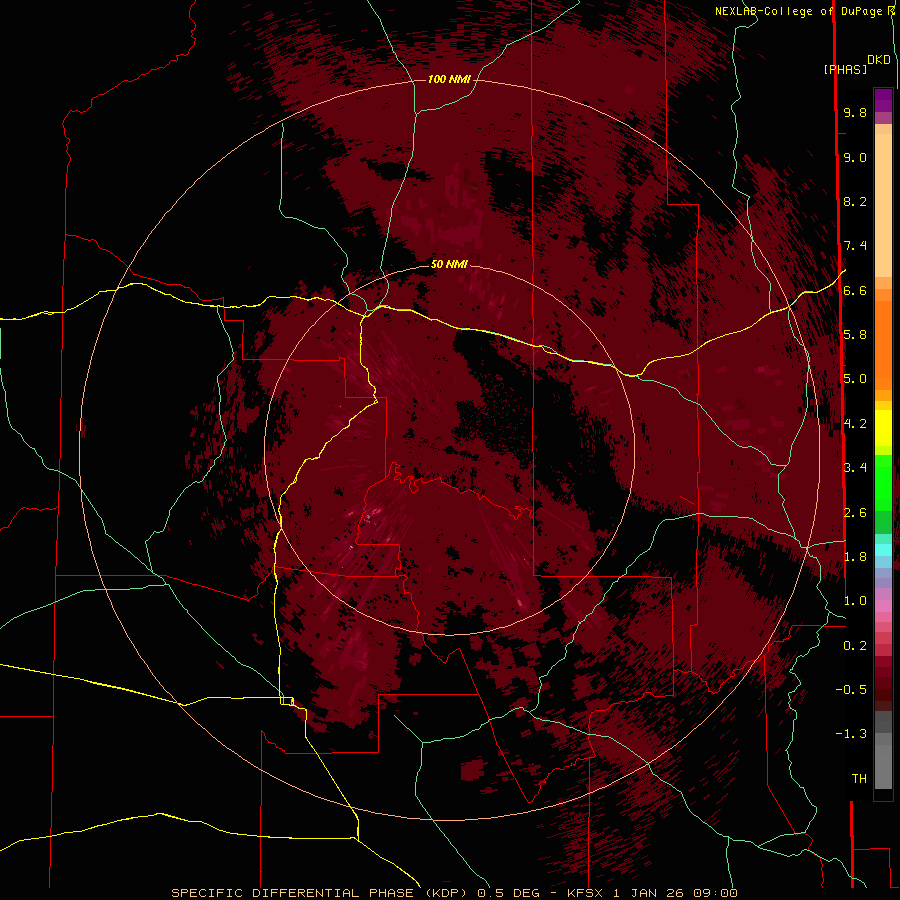
Task: Click the 0.2 value on color scale
Action: pos(855,646)
